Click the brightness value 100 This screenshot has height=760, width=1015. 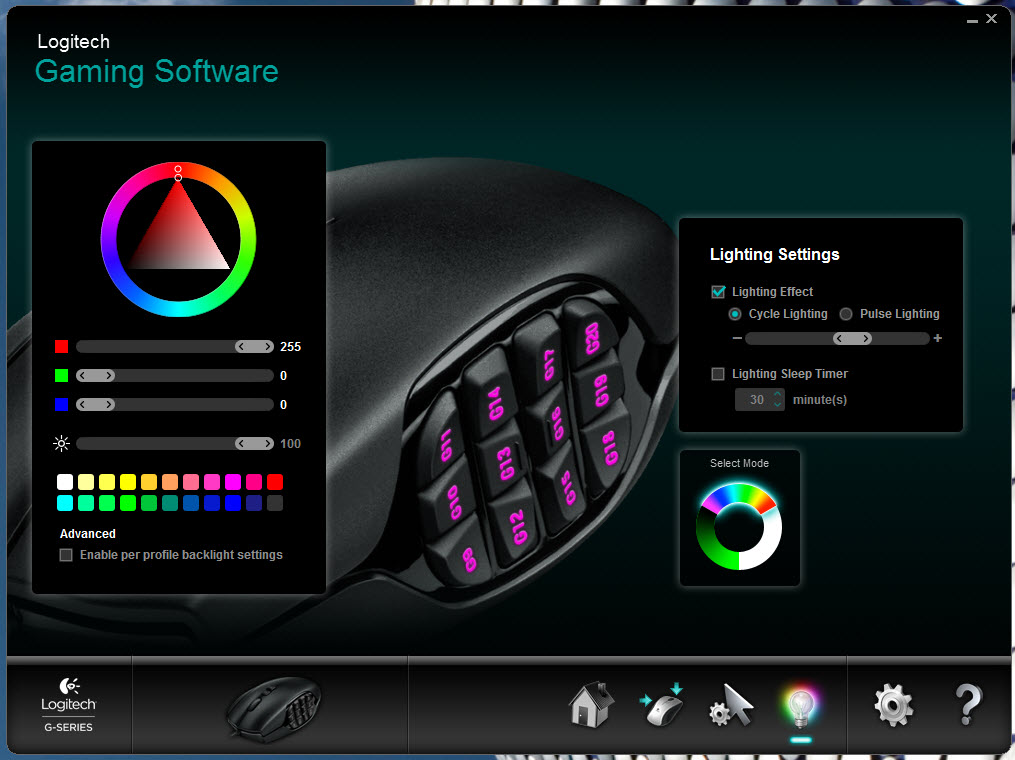pos(291,443)
